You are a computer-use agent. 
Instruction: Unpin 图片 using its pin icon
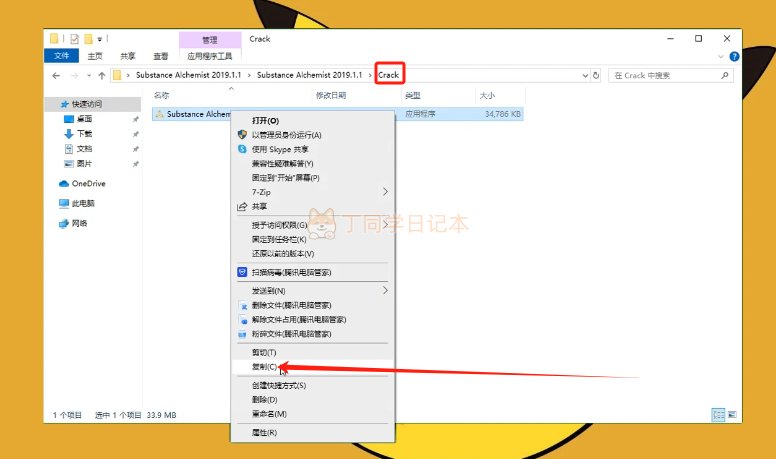(x=136, y=164)
